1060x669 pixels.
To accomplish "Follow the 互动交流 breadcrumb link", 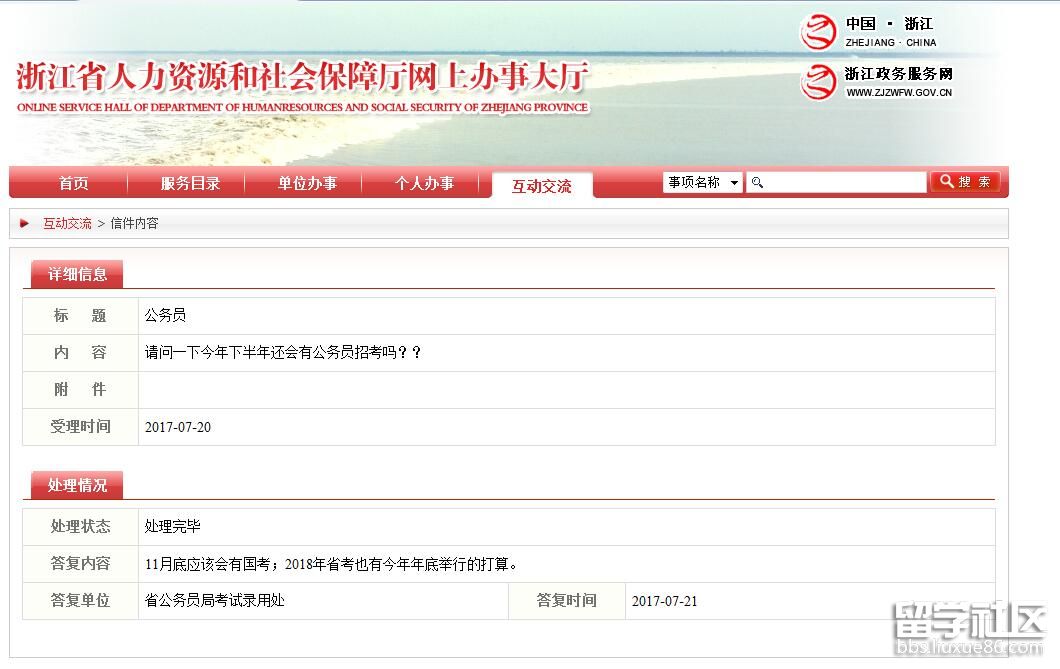I will [x=67, y=223].
